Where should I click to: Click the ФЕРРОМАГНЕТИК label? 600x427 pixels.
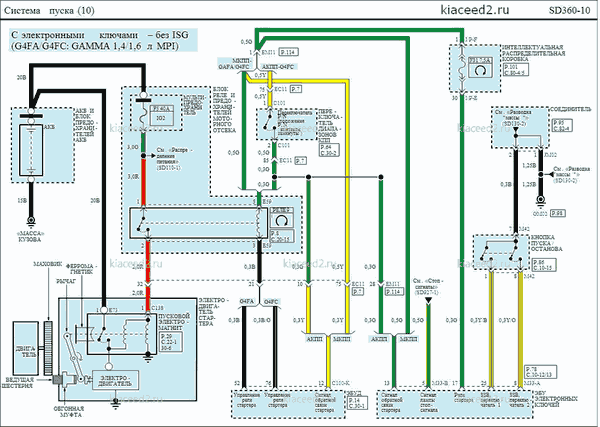(82, 269)
